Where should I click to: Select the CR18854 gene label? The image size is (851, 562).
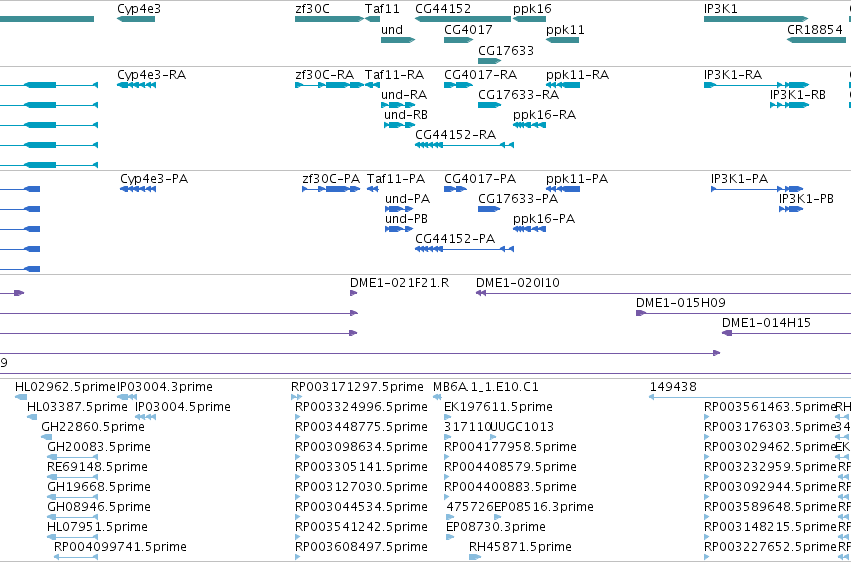815,29
